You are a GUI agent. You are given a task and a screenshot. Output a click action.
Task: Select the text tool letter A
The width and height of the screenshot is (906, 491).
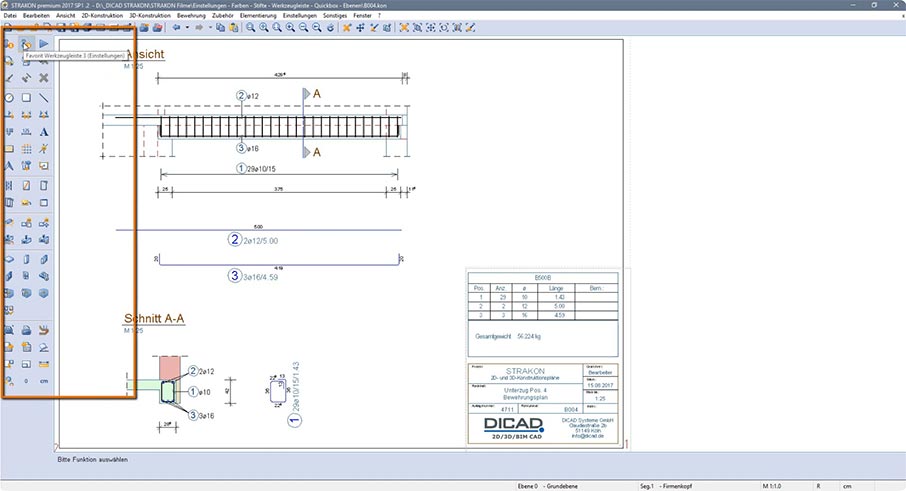44,132
